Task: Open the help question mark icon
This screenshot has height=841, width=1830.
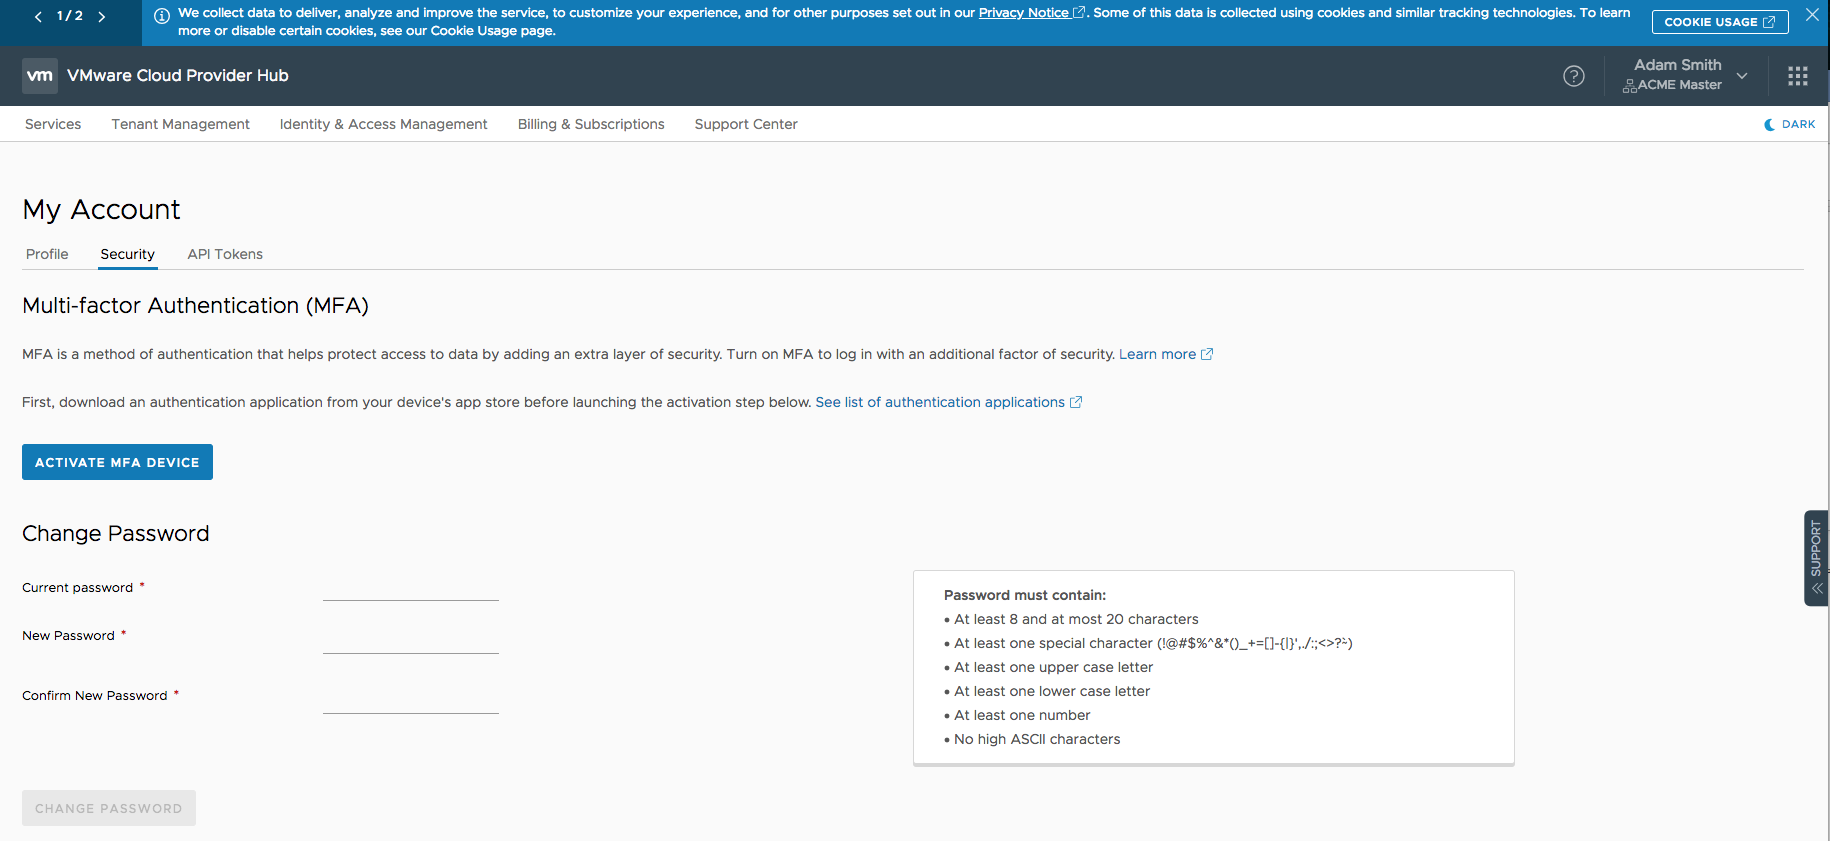Action: (1573, 76)
